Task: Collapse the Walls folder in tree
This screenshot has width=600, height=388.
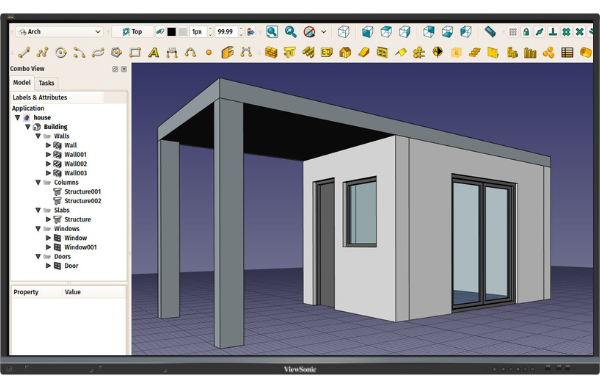Action: coord(38,136)
